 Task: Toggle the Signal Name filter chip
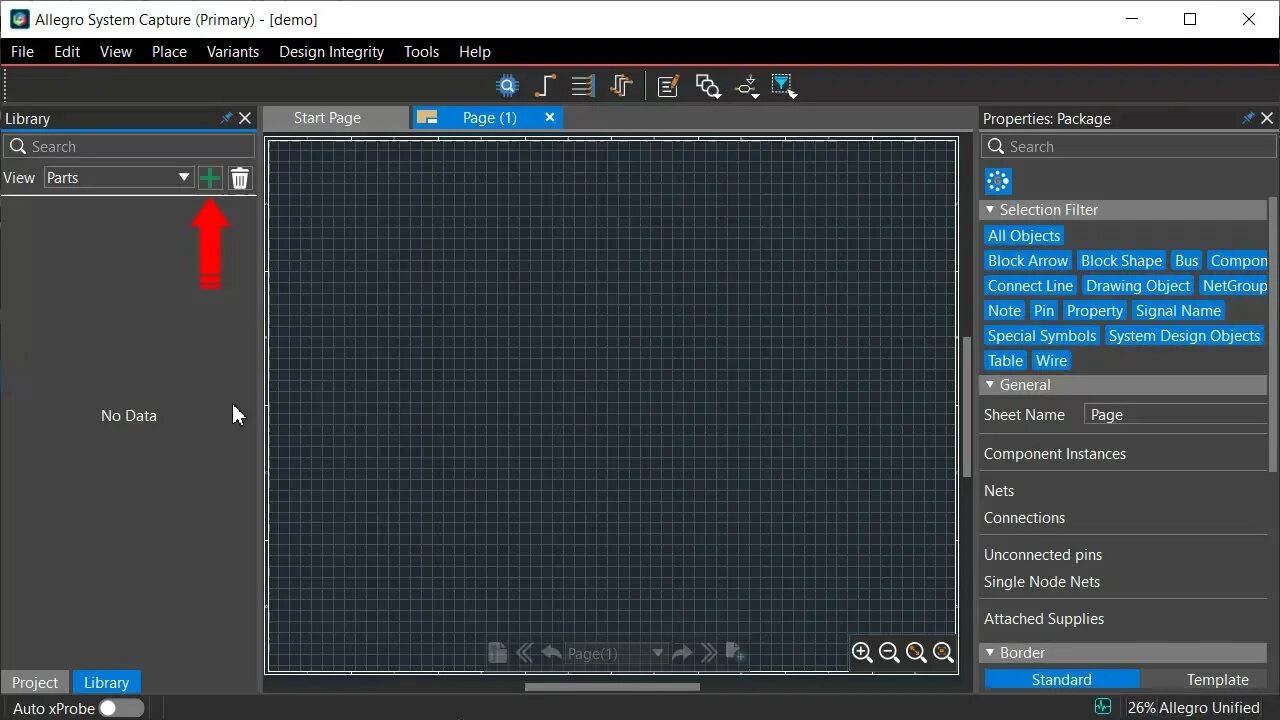point(1178,311)
